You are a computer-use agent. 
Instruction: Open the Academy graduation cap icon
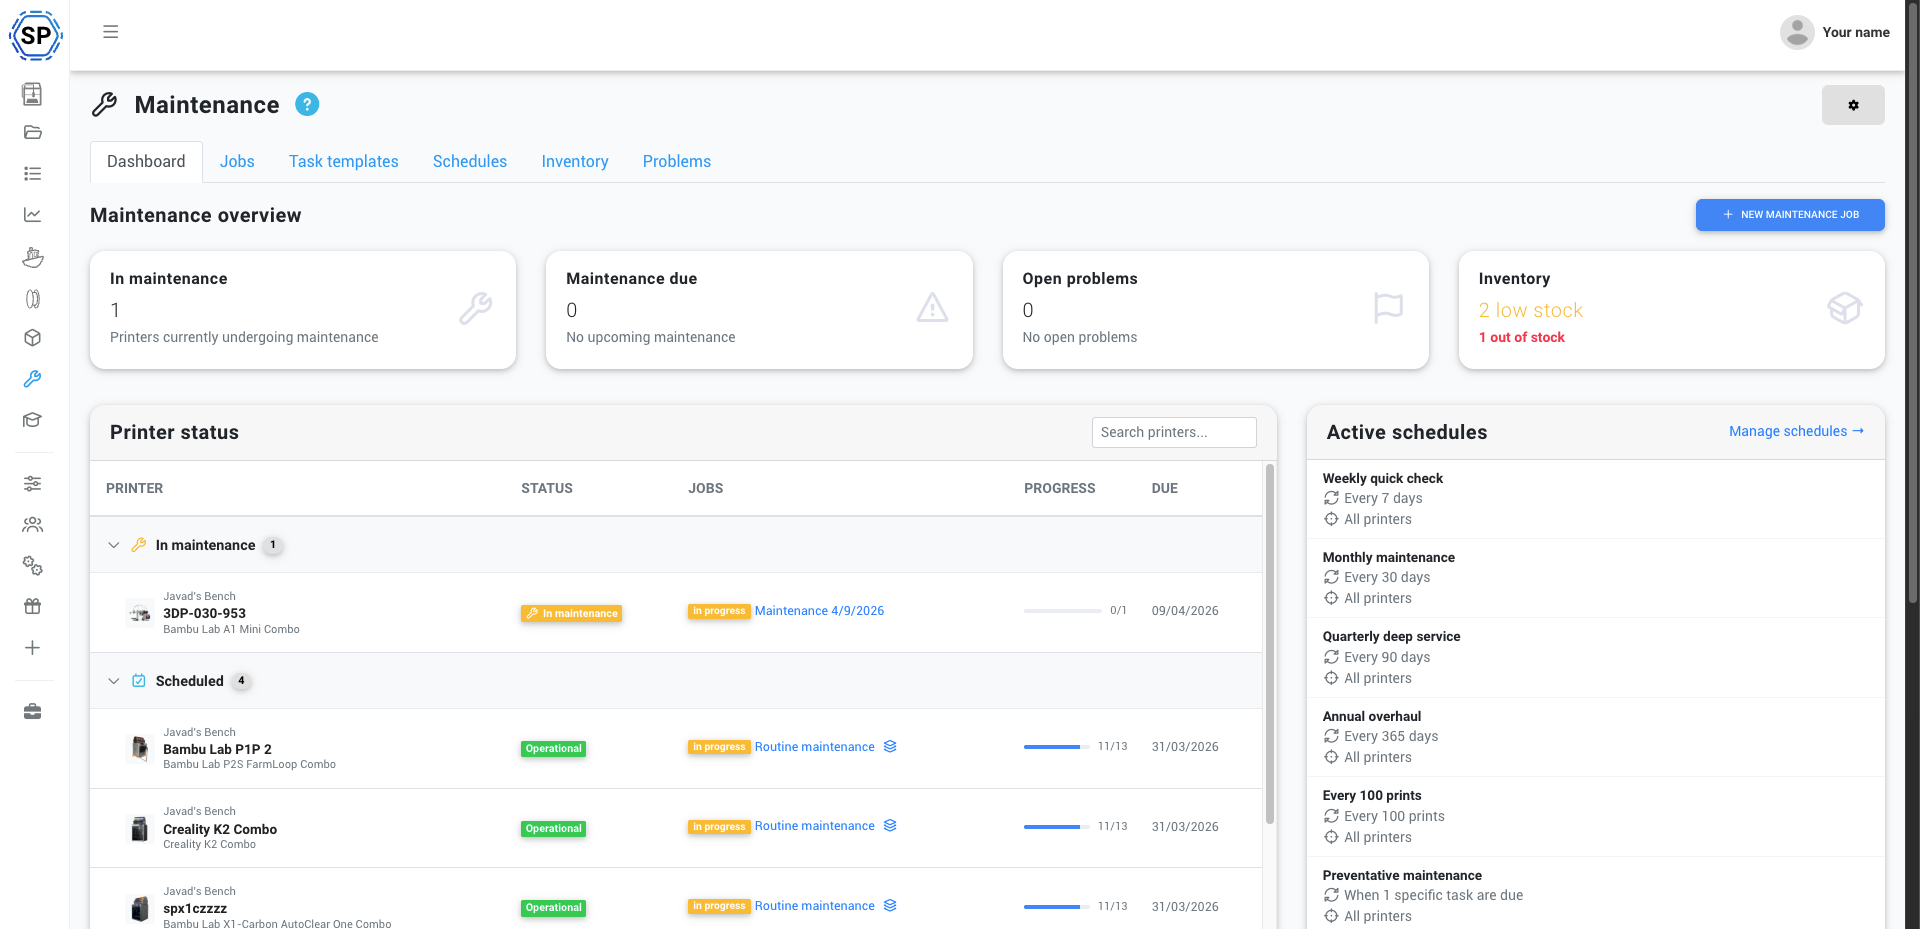33,420
